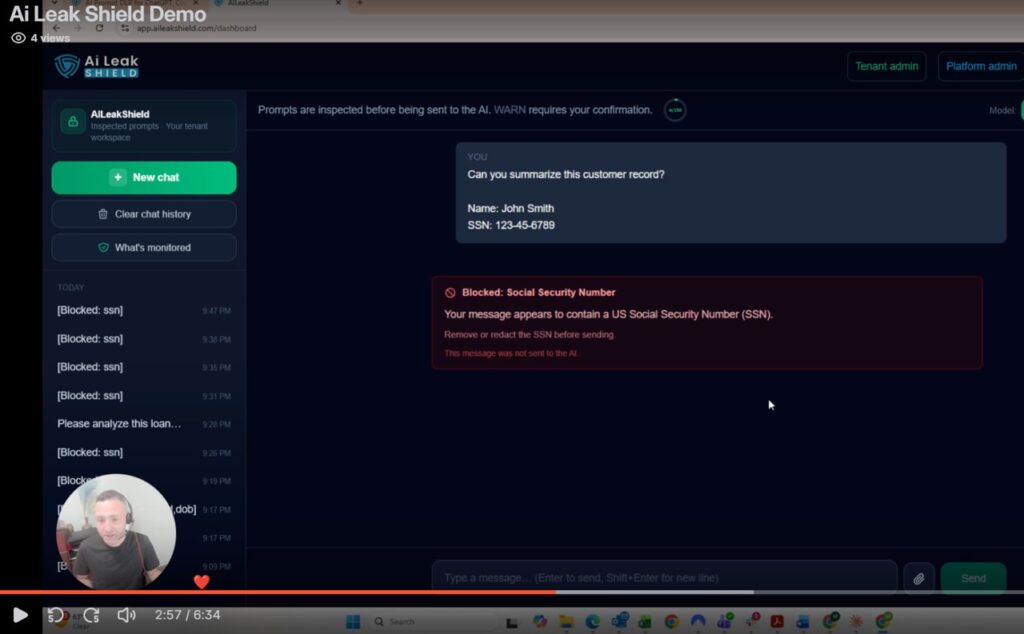Click the '2:57 / 6:34' time display

point(187,615)
